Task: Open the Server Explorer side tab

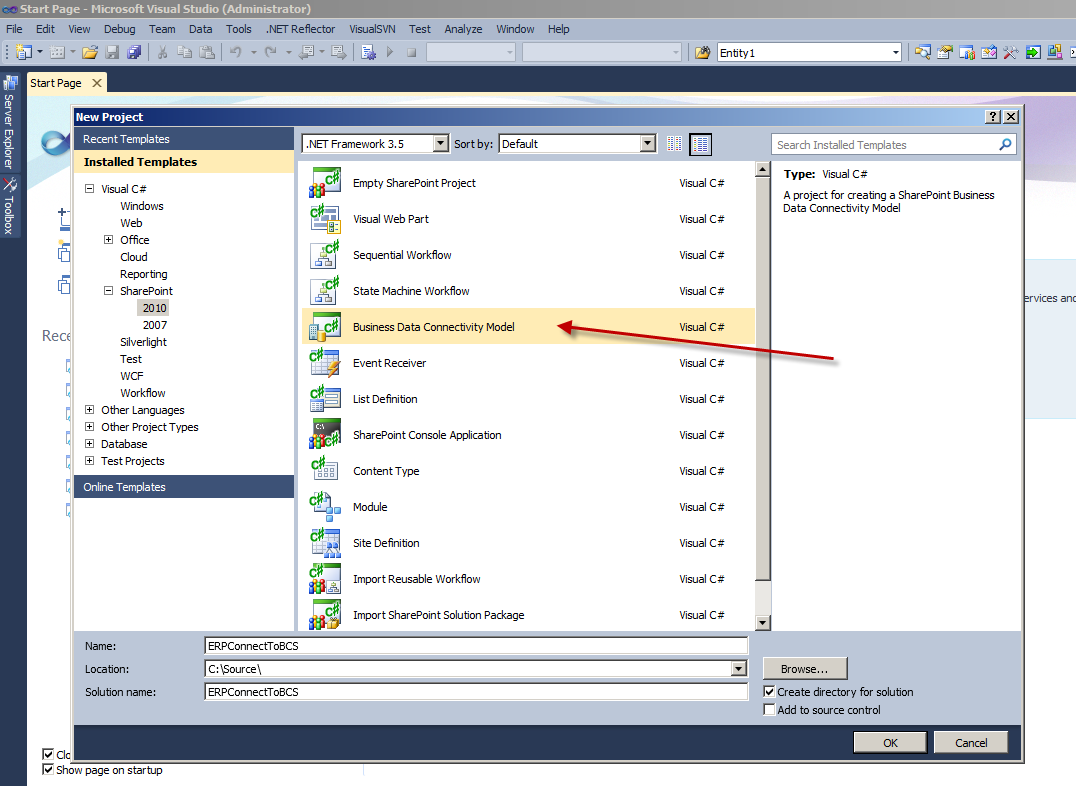Action: [10, 122]
